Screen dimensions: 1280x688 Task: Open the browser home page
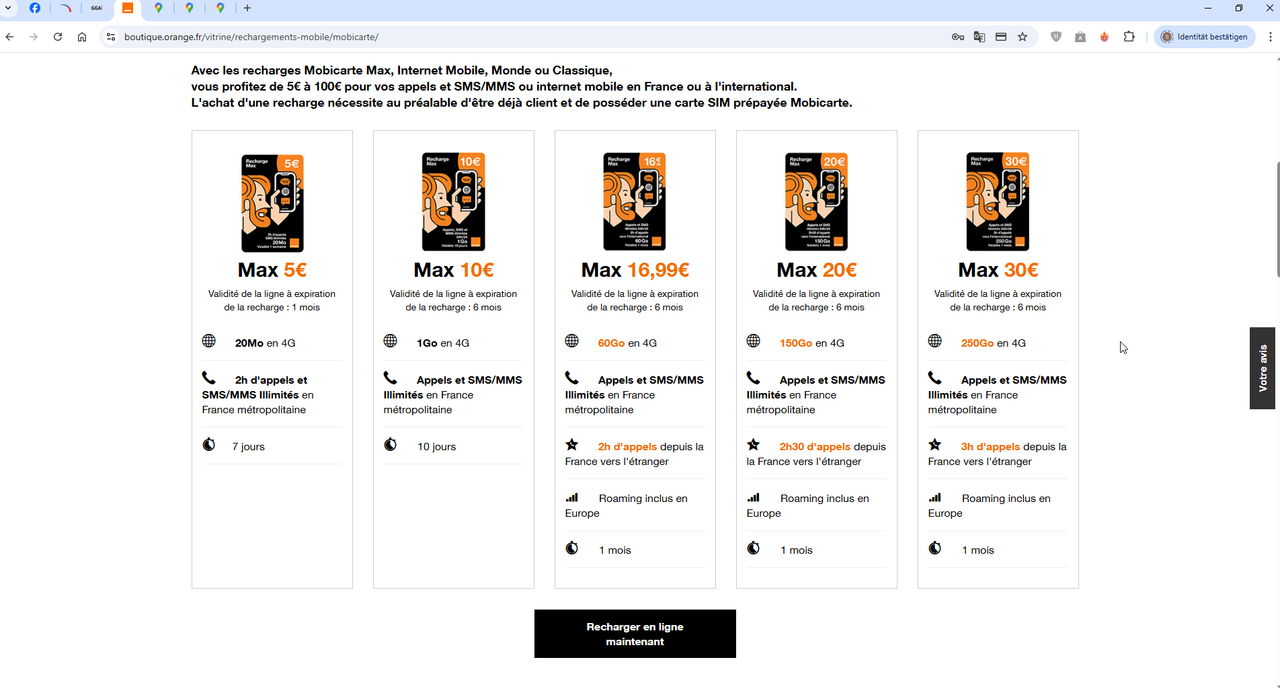tap(82, 37)
